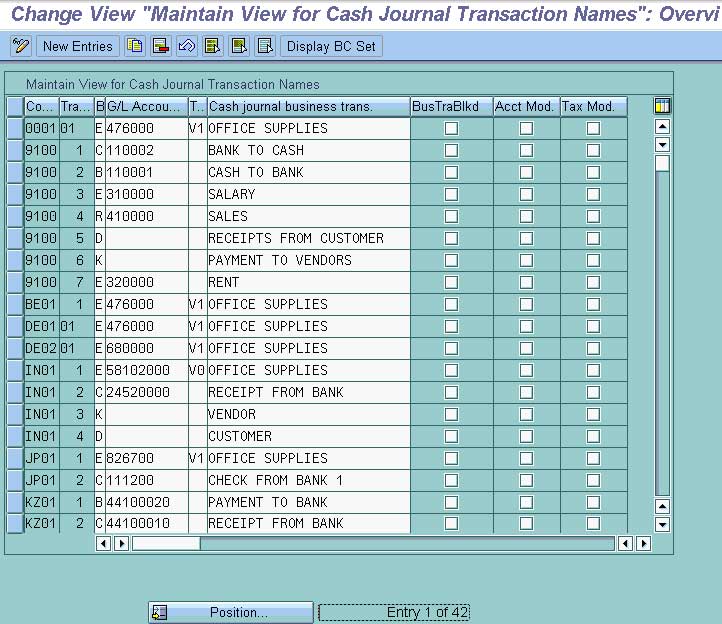This screenshot has width=722, height=624.
Task: Click the Position... button
Action: tap(231, 612)
